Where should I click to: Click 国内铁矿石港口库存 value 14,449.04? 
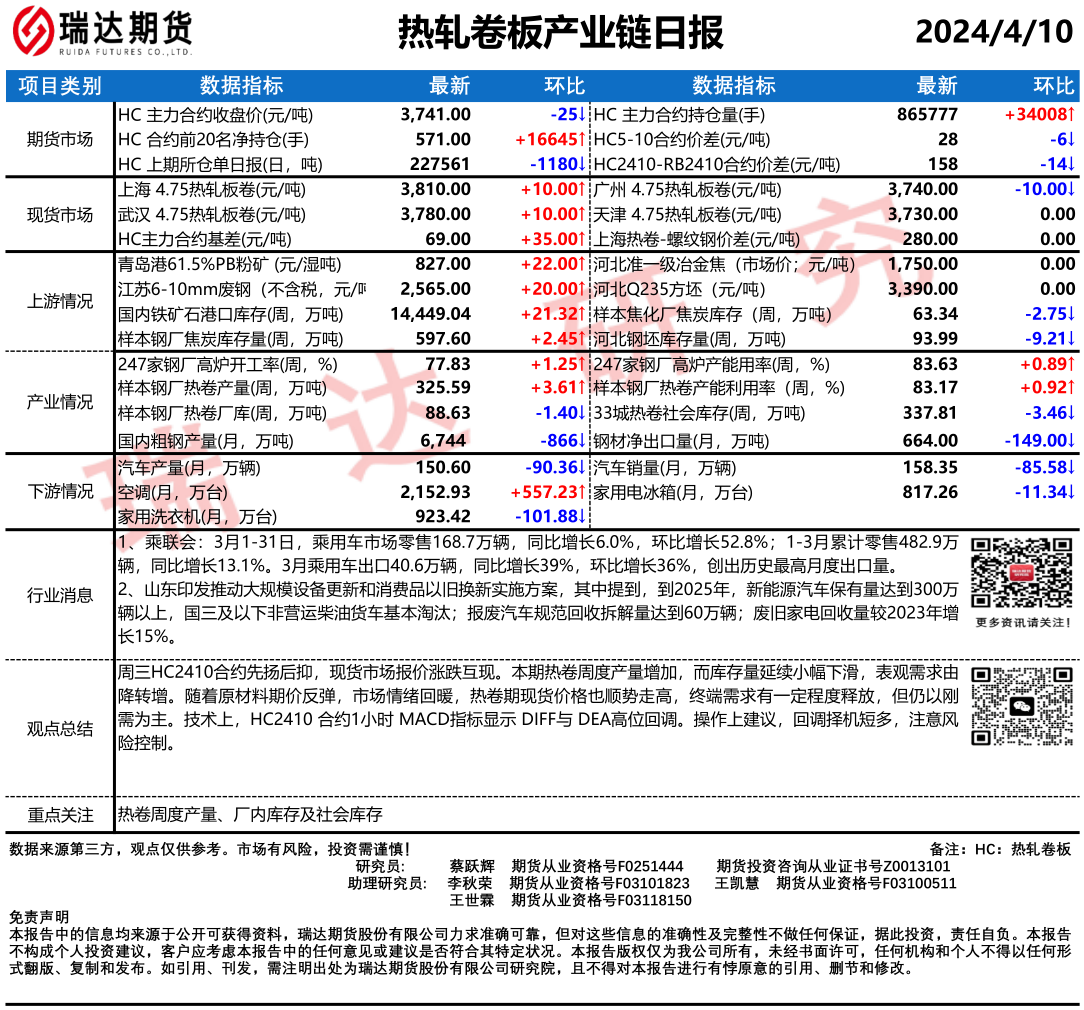[x=430, y=314]
